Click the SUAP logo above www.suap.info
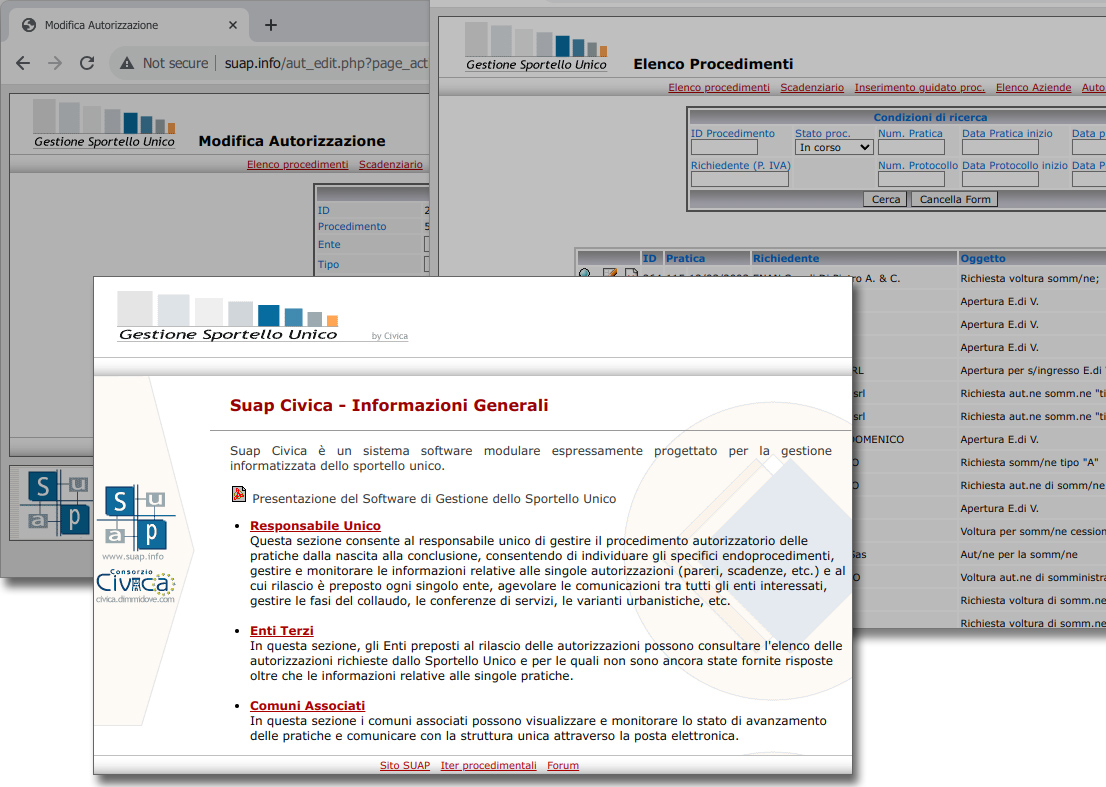 click(x=136, y=517)
